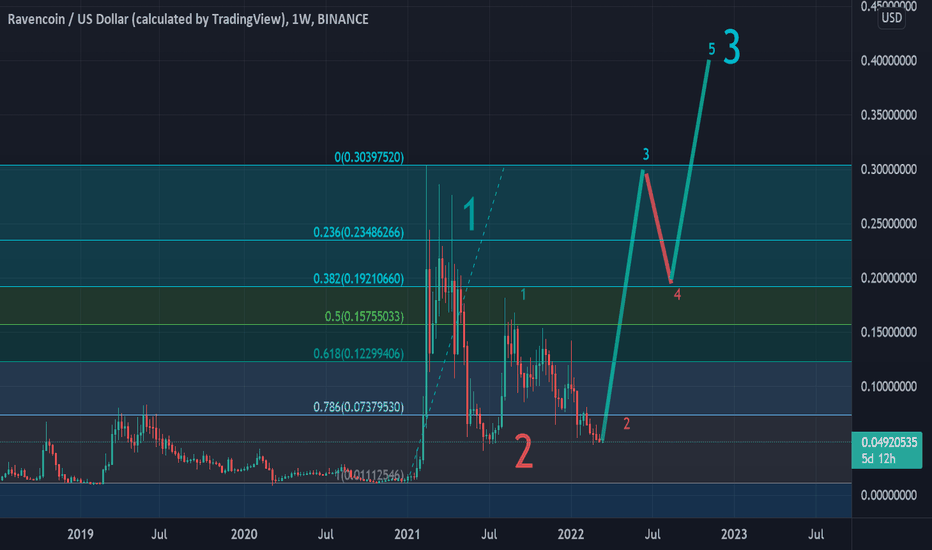Click the green Fibonacci label 0.5(0.15755033)
The width and height of the screenshot is (932, 550).
click(364, 316)
